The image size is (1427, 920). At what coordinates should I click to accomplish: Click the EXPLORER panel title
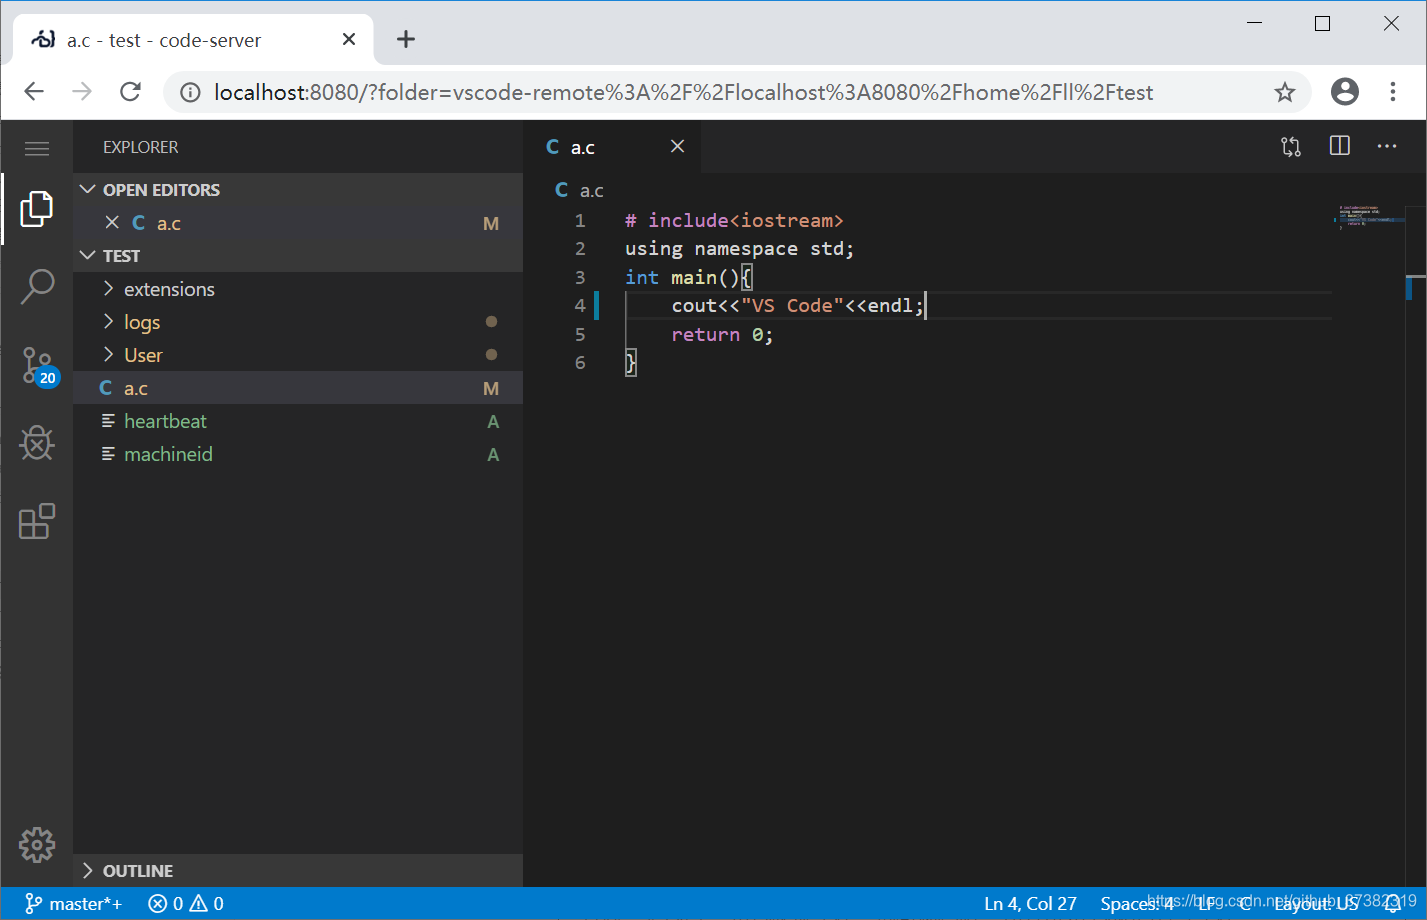point(140,147)
